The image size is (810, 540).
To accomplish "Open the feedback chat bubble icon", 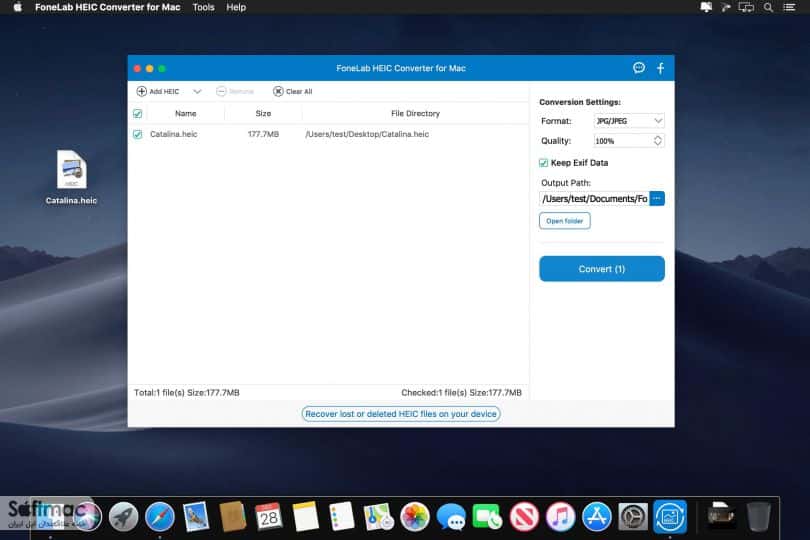I will point(639,68).
